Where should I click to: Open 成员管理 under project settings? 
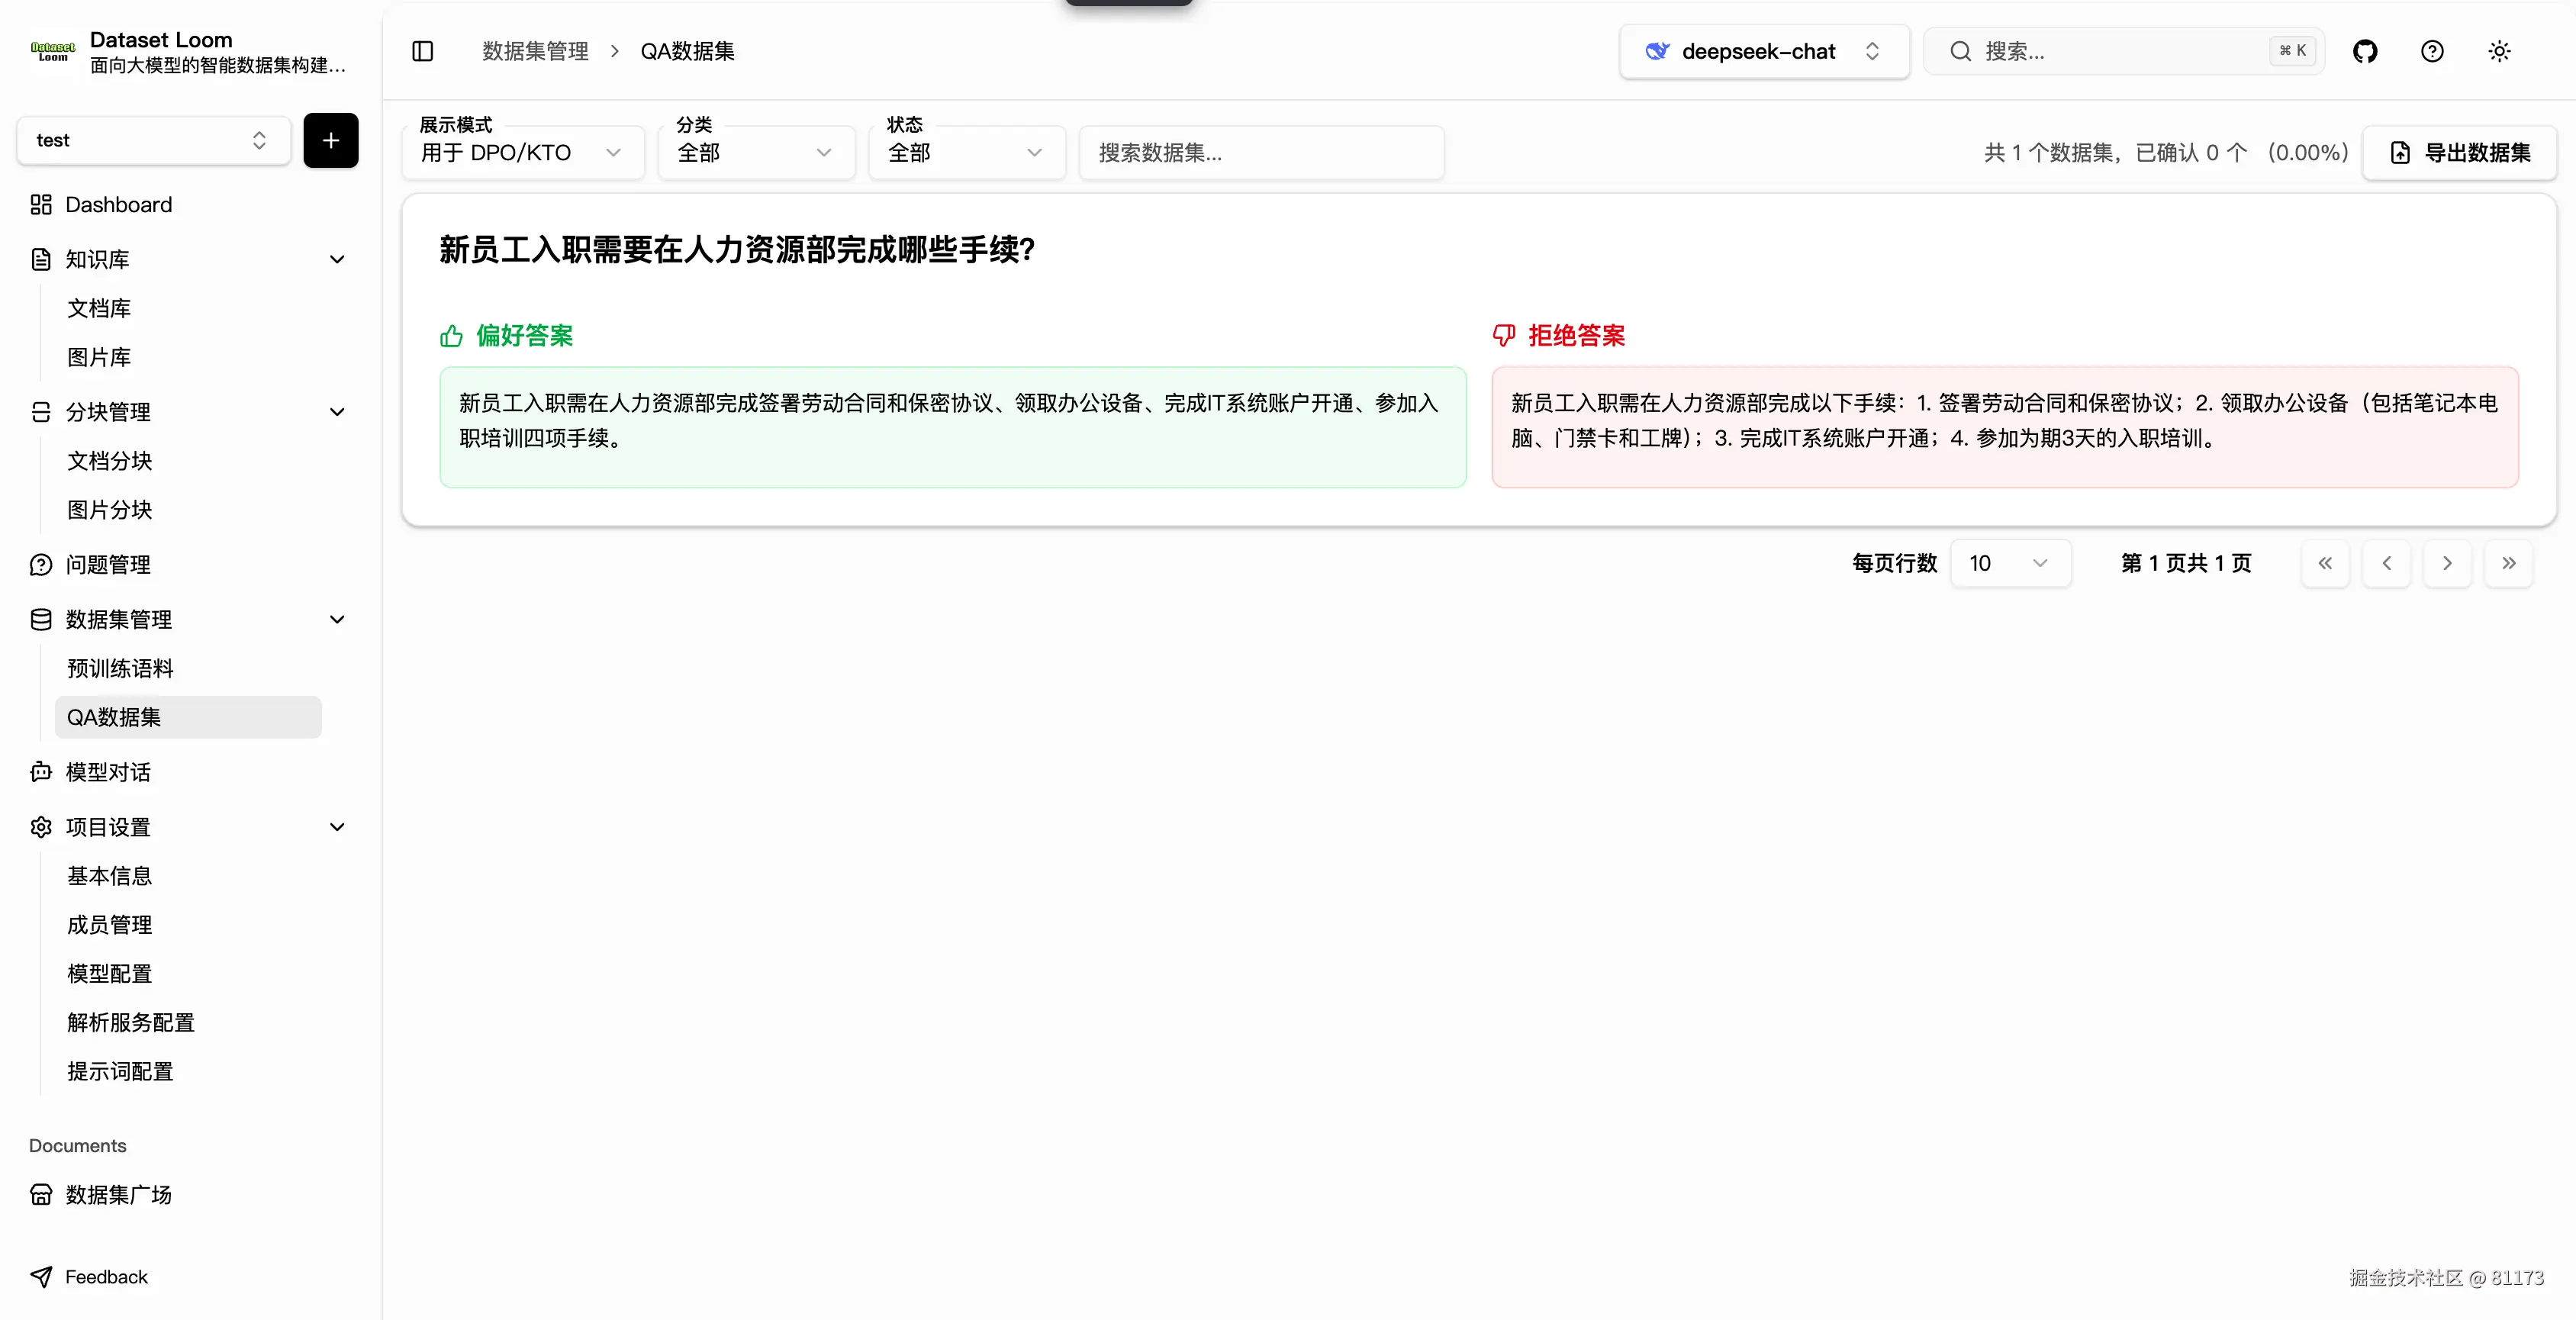tap(110, 924)
